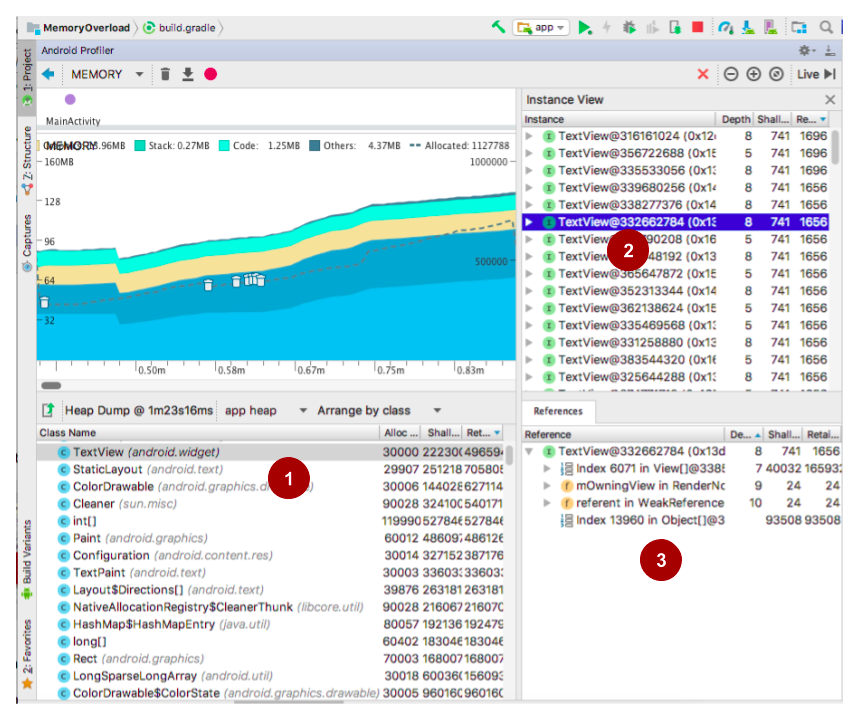Image resolution: width=860 pixels, height=709 pixels.
Task: Open search with the magnifier icon
Action: point(826,27)
